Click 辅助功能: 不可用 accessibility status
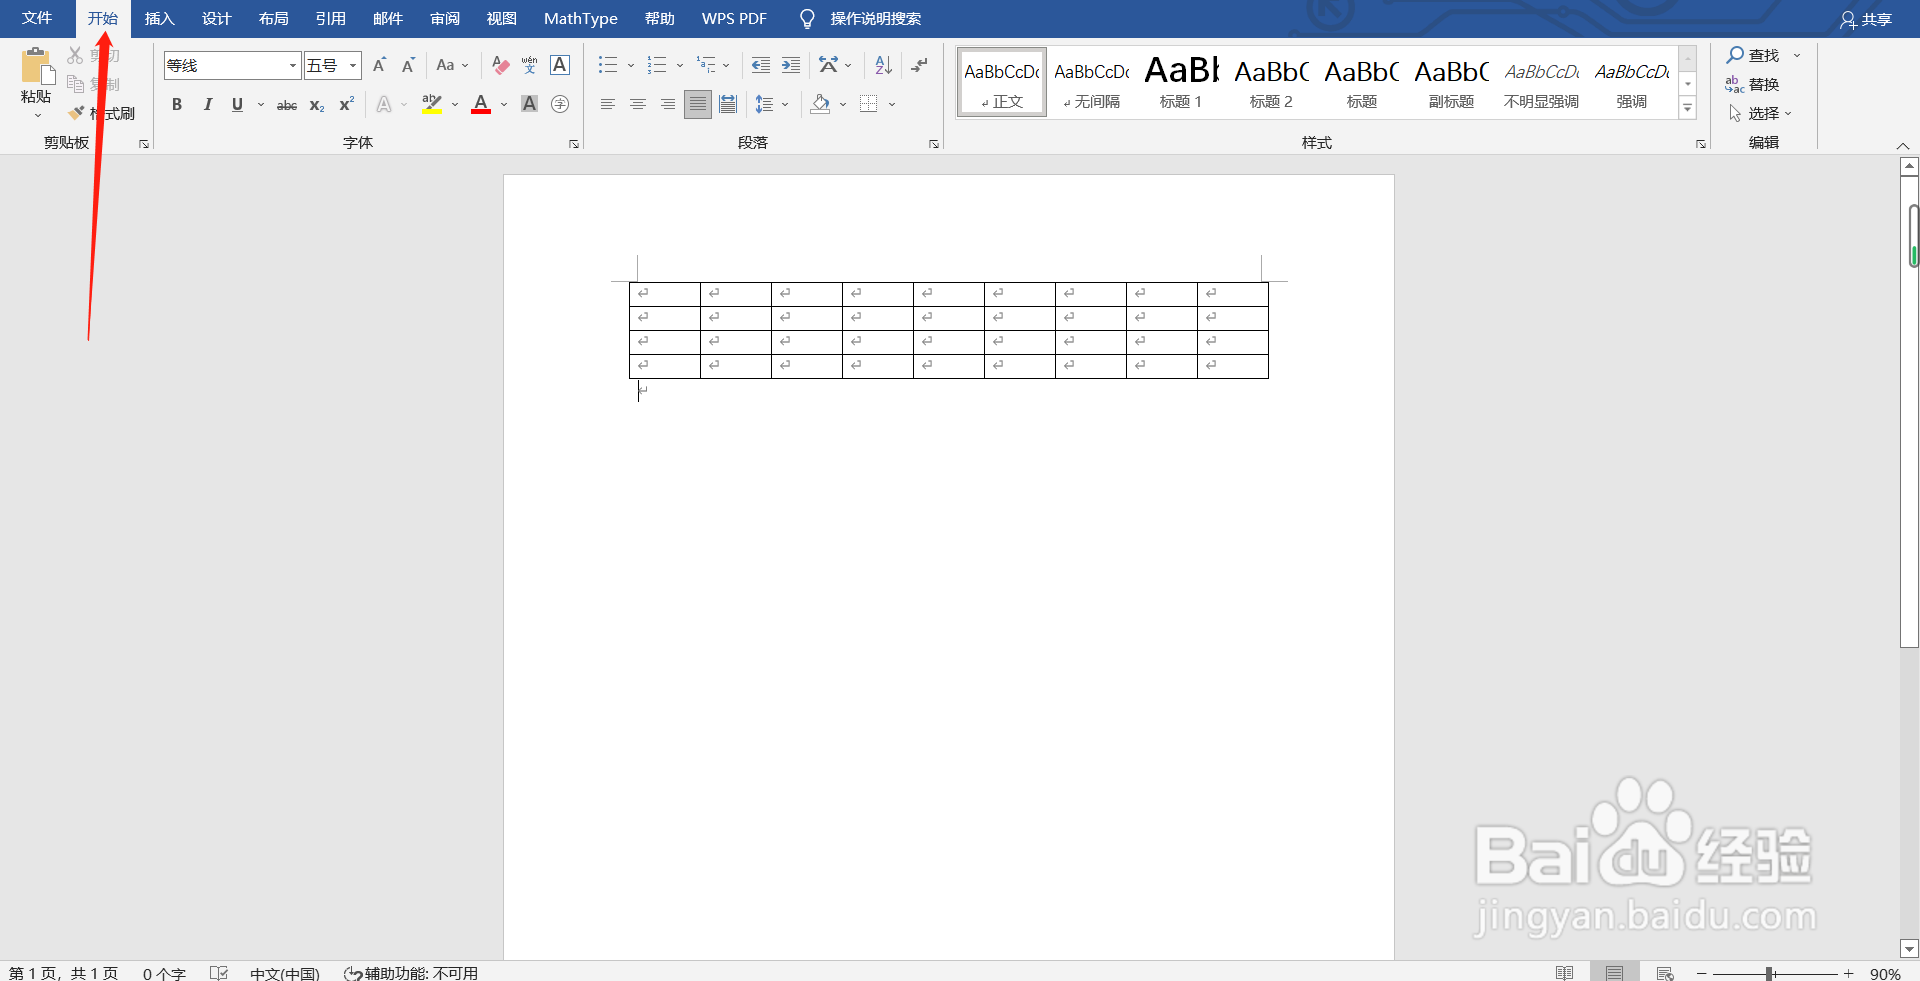 (411, 973)
